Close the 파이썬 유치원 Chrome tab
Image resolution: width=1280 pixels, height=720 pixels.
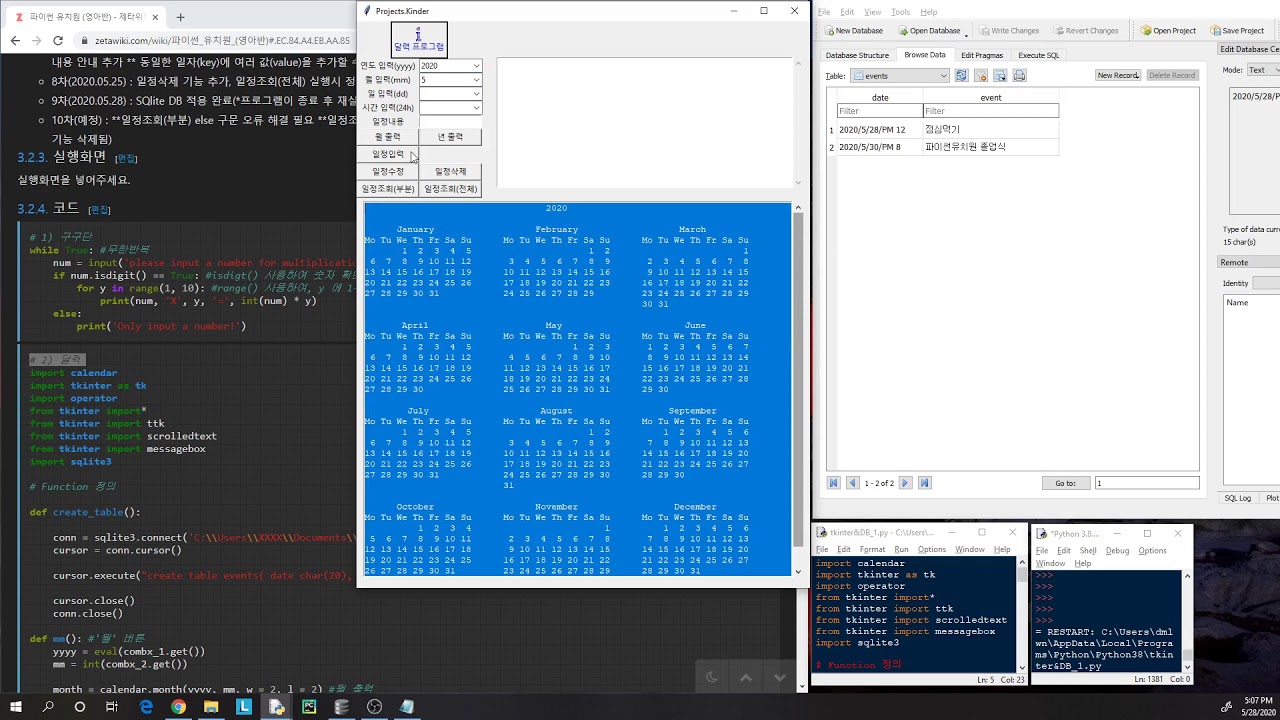pos(157,17)
